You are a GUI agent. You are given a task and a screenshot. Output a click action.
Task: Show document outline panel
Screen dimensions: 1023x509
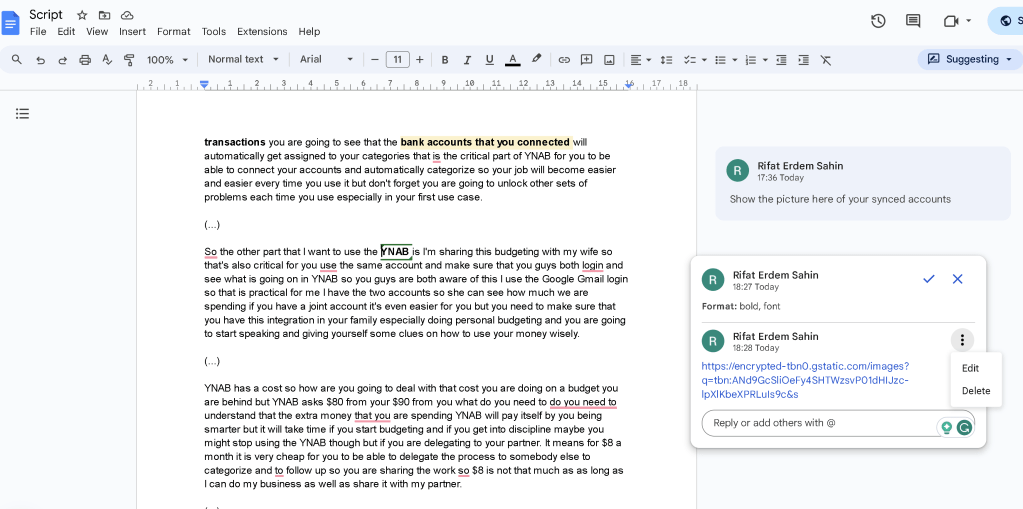(22, 114)
